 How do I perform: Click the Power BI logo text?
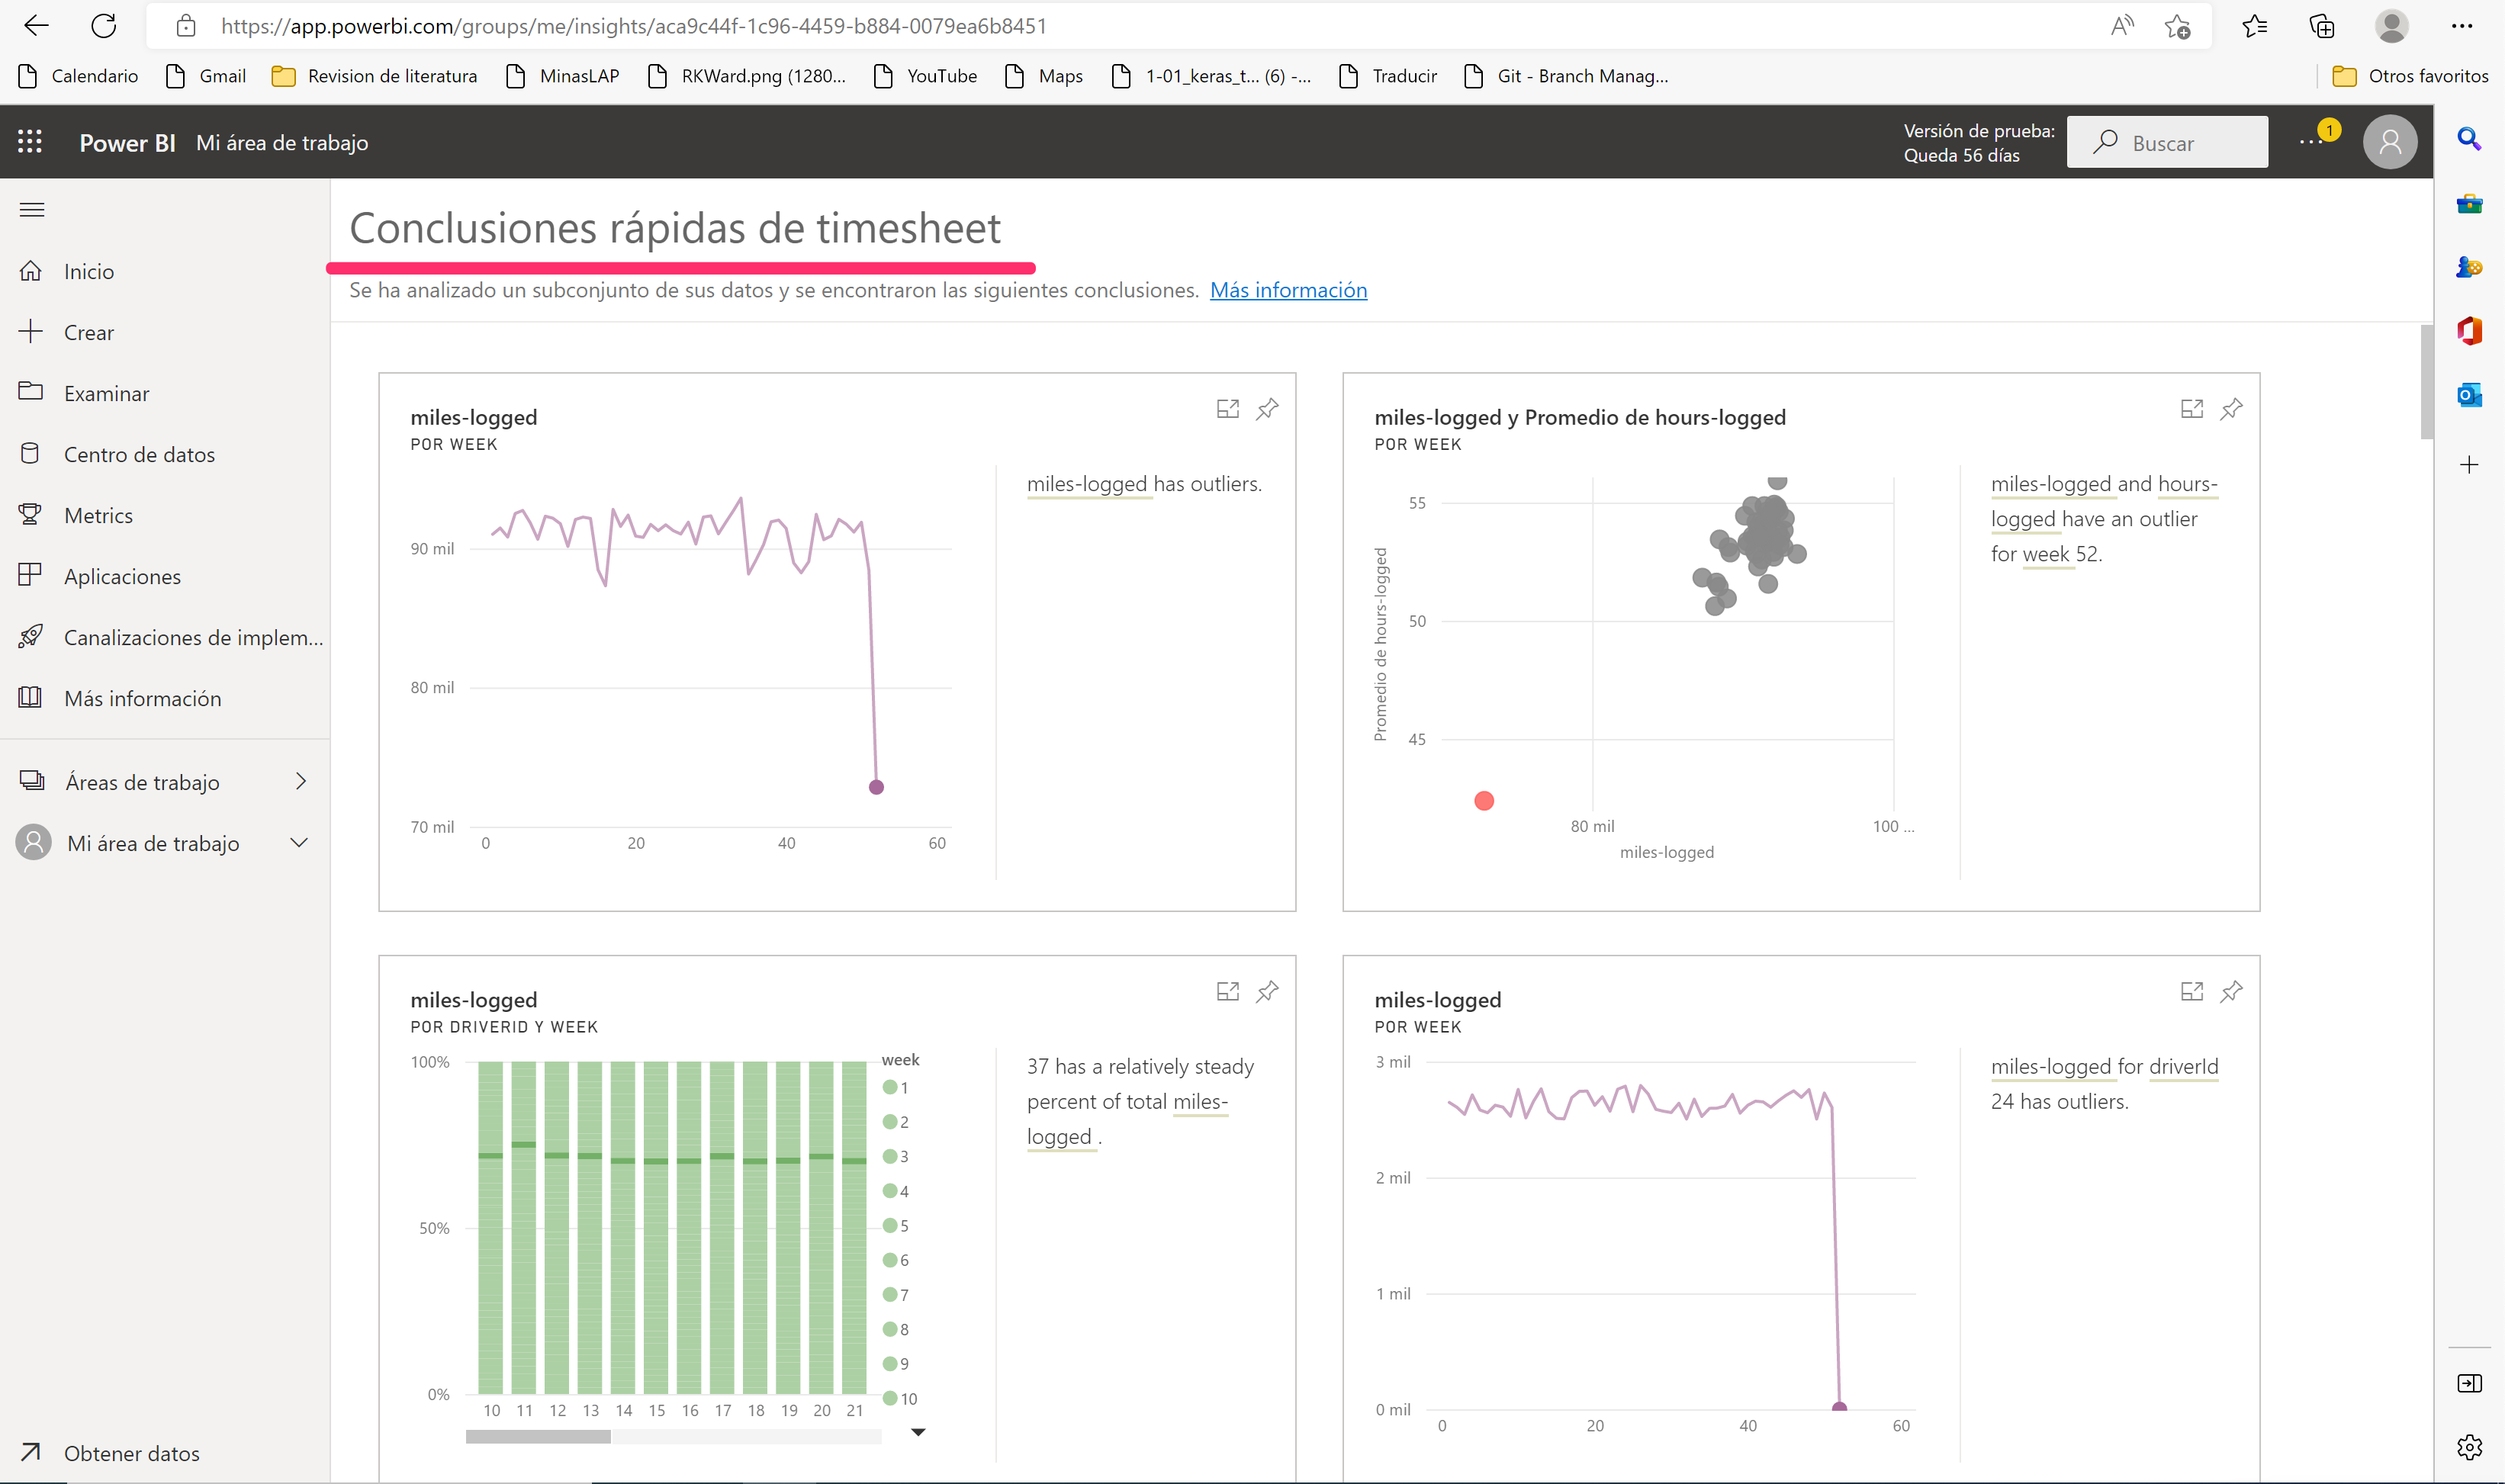click(x=127, y=143)
